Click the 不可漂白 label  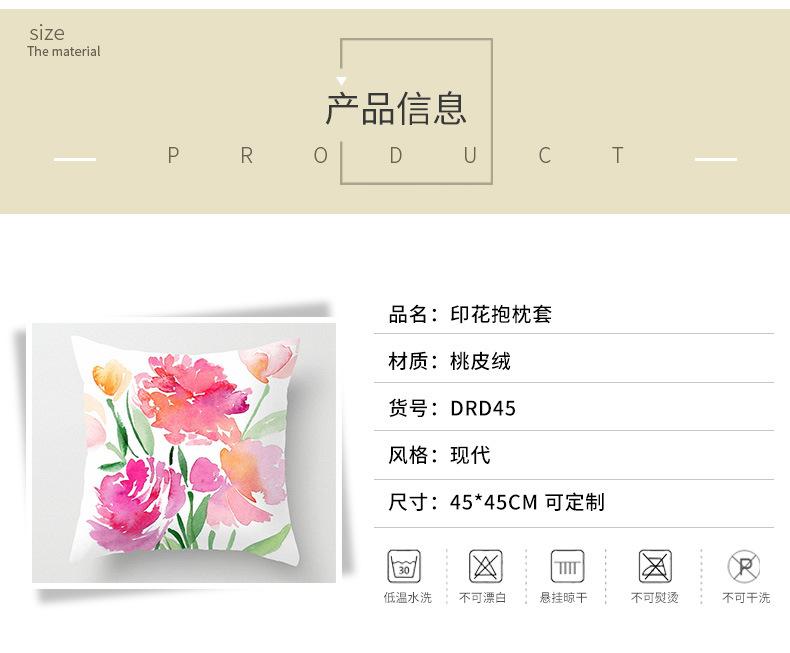click(x=482, y=598)
